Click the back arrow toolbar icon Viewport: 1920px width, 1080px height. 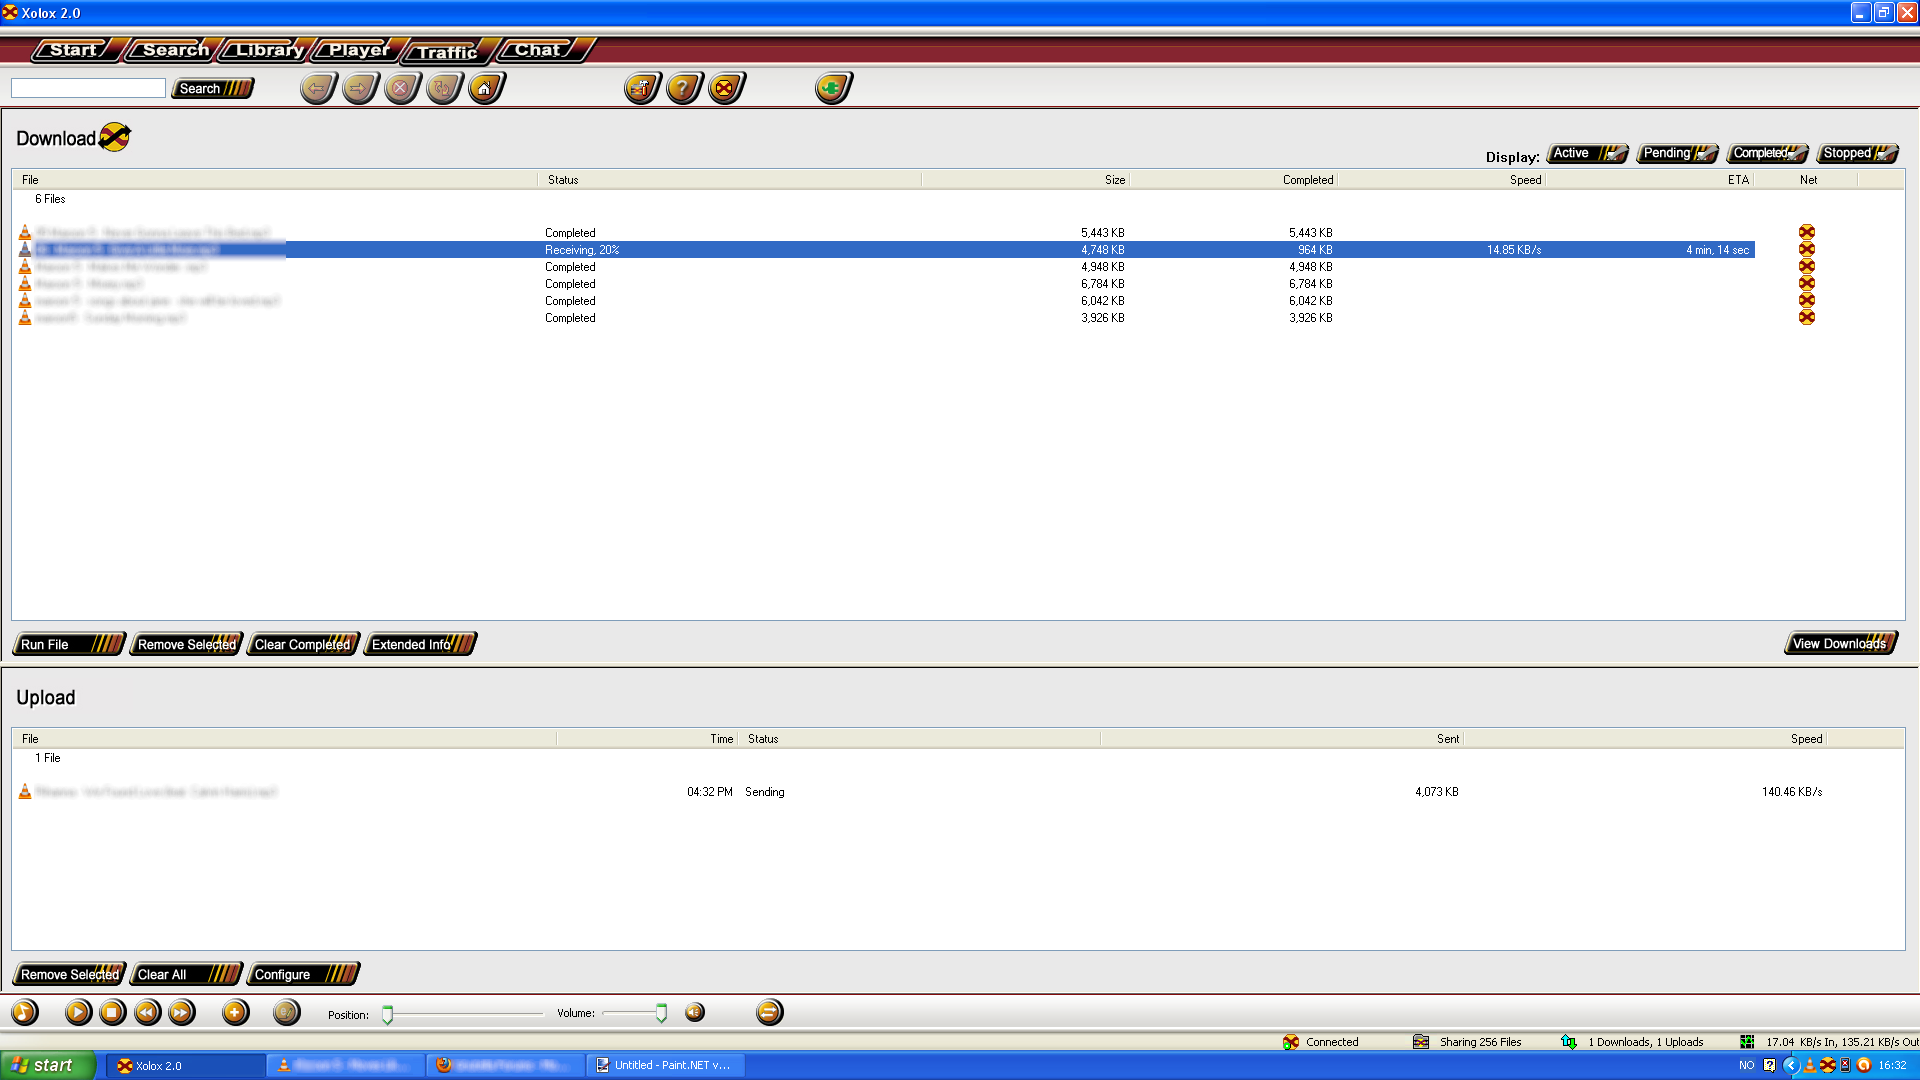(317, 89)
